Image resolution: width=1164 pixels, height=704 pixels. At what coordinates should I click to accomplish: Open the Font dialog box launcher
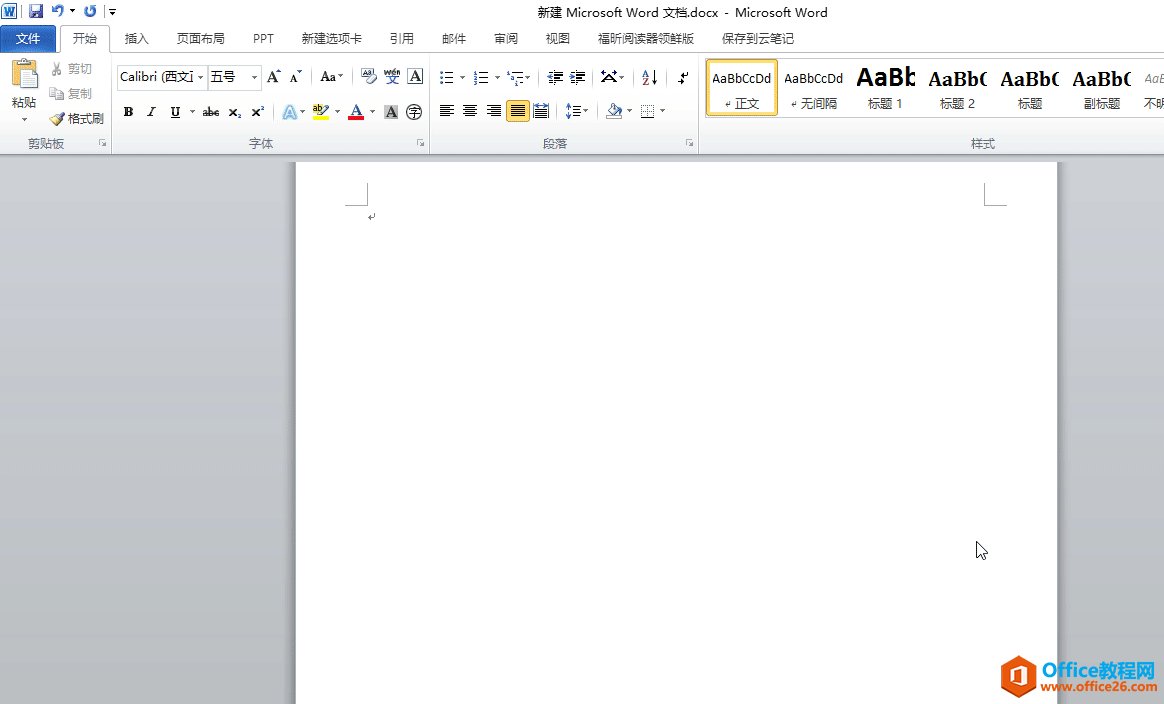[x=420, y=143]
